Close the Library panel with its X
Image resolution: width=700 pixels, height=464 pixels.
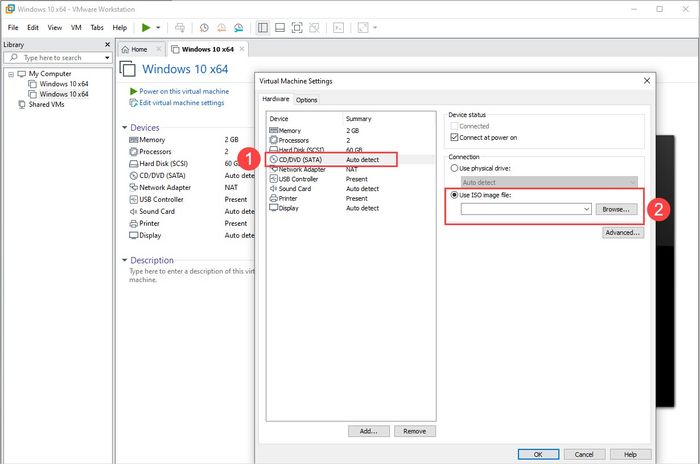click(x=107, y=45)
